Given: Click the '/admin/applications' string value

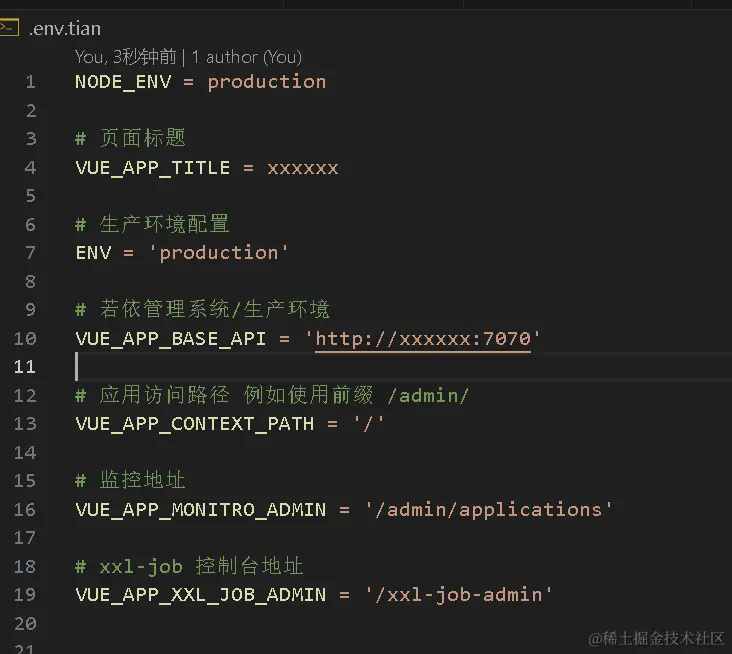Looking at the screenshot, I should [x=488, y=509].
